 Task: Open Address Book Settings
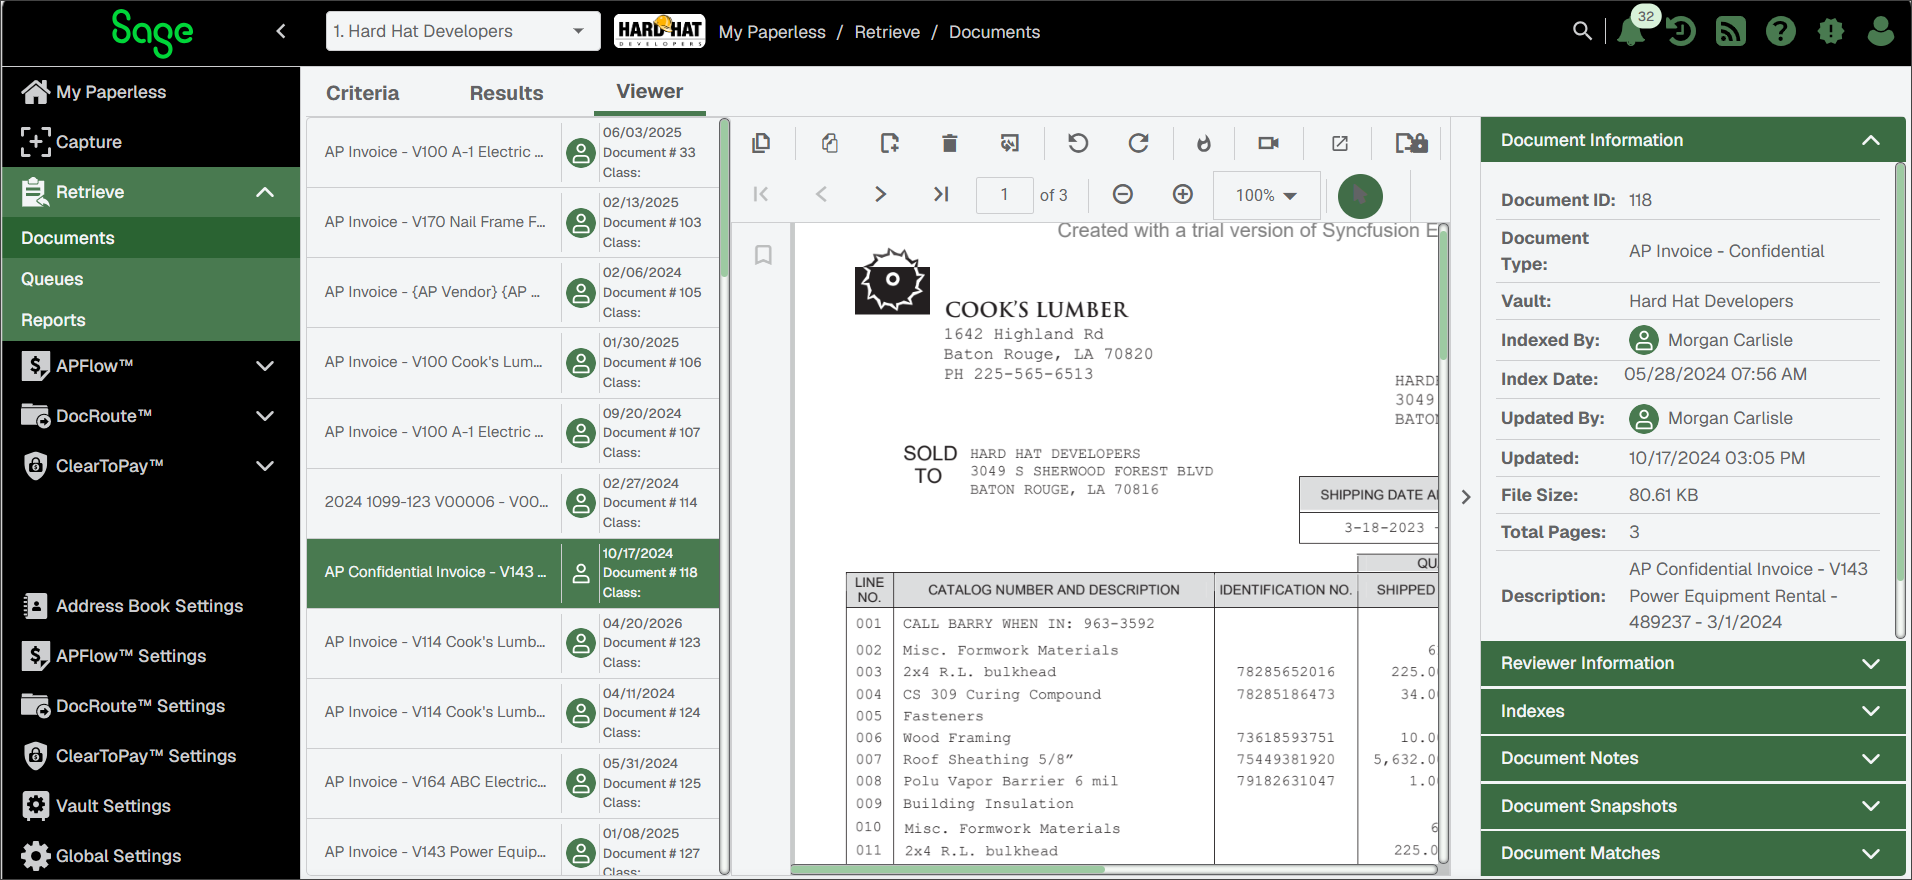[151, 606]
